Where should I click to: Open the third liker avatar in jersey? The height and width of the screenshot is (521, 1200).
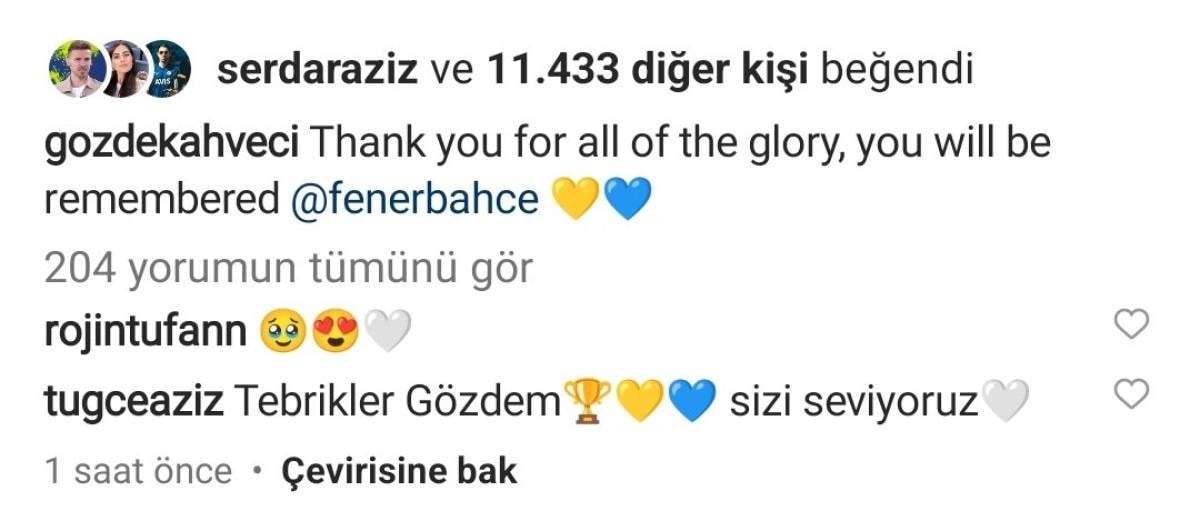pyautogui.click(x=166, y=69)
